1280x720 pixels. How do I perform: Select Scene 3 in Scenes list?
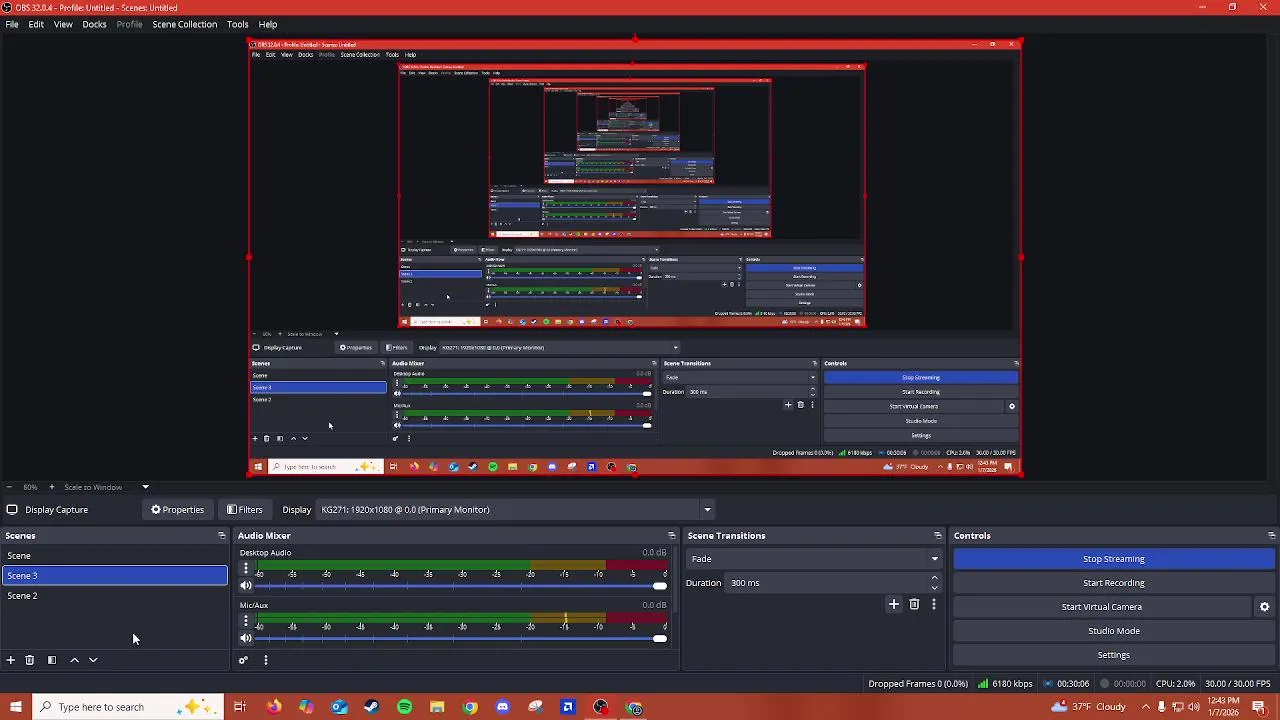115,576
